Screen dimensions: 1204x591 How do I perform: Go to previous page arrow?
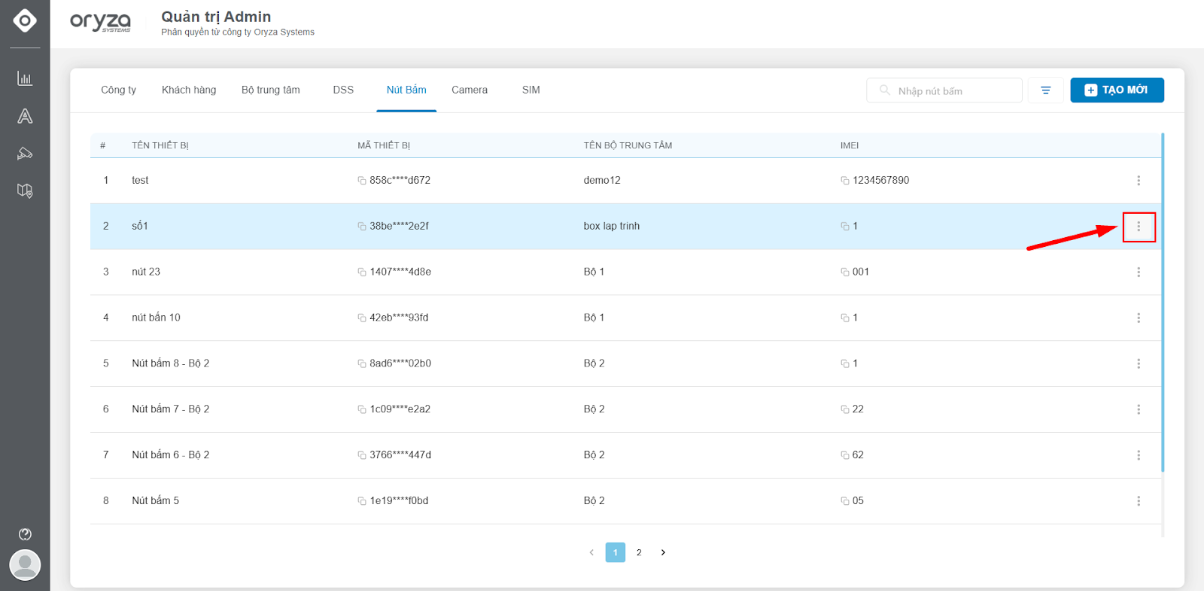pyautogui.click(x=591, y=552)
